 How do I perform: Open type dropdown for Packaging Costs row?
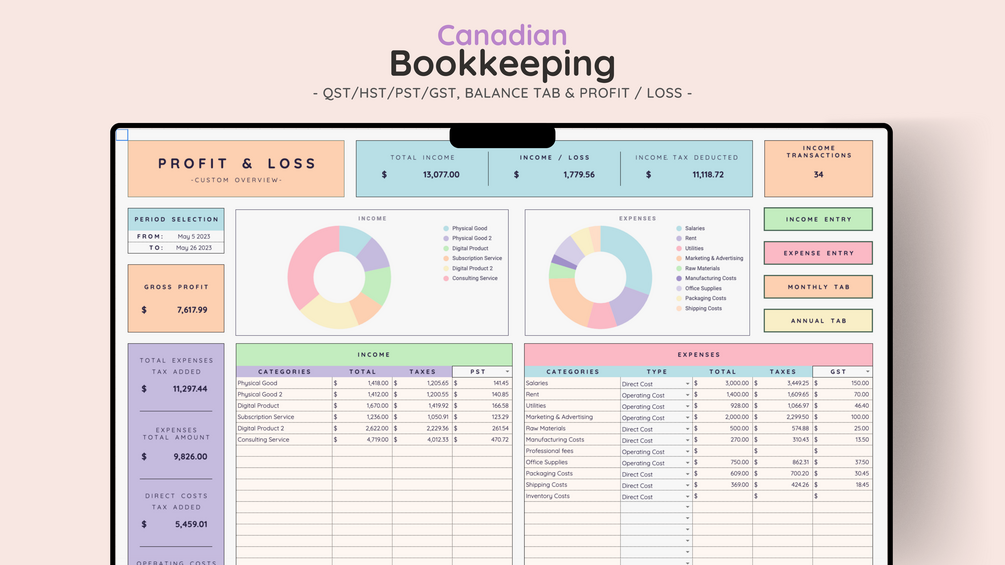coord(687,474)
